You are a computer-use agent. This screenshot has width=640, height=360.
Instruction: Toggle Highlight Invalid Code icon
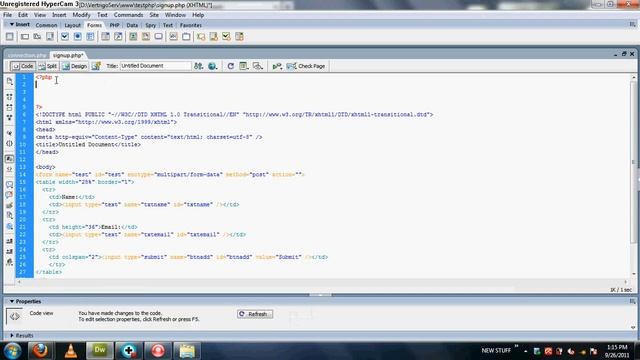(x=9, y=169)
